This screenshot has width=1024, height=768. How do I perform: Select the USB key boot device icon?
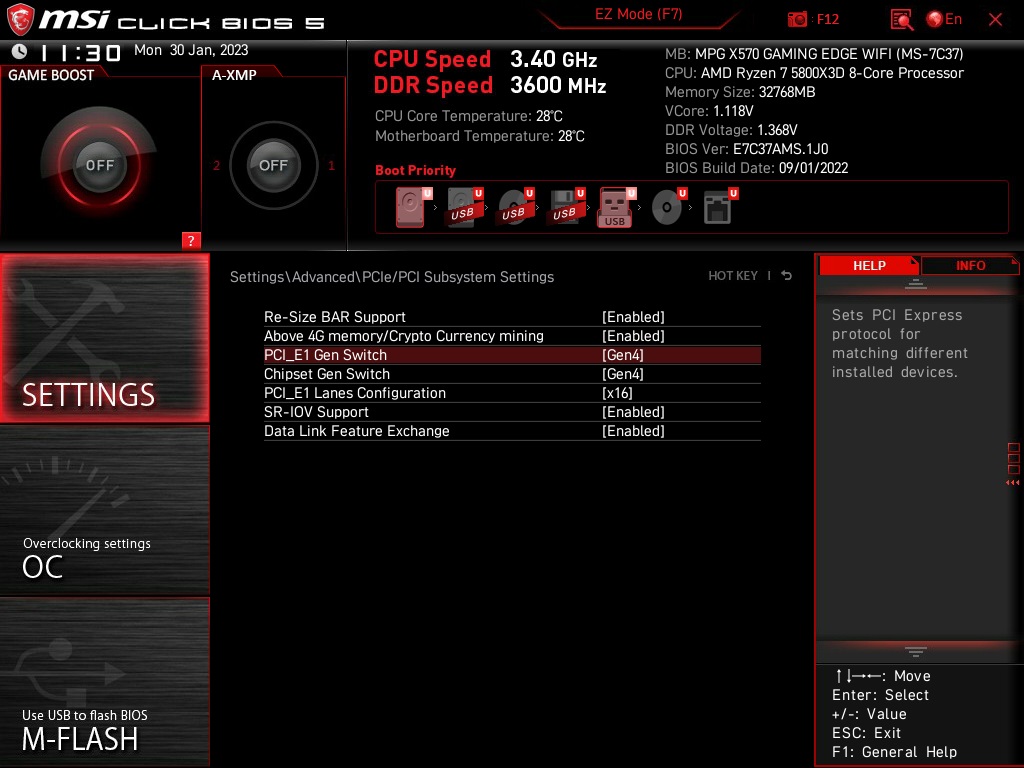[616, 208]
